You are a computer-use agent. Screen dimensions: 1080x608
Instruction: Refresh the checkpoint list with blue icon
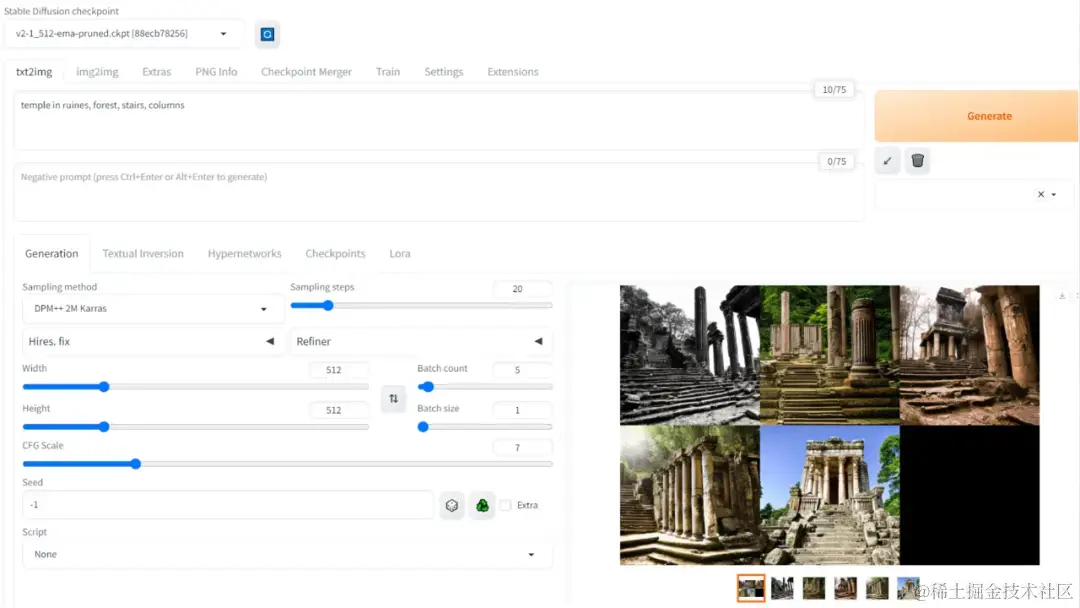(267, 34)
